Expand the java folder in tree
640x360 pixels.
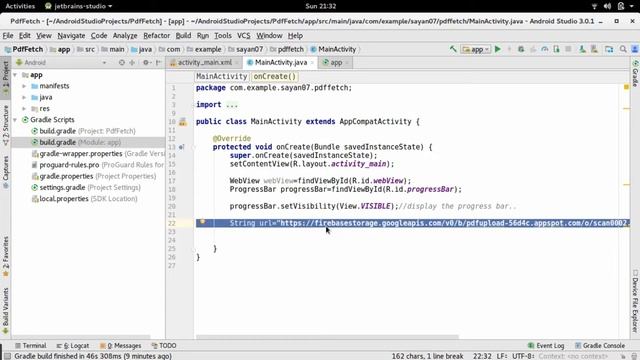click(x=24, y=98)
